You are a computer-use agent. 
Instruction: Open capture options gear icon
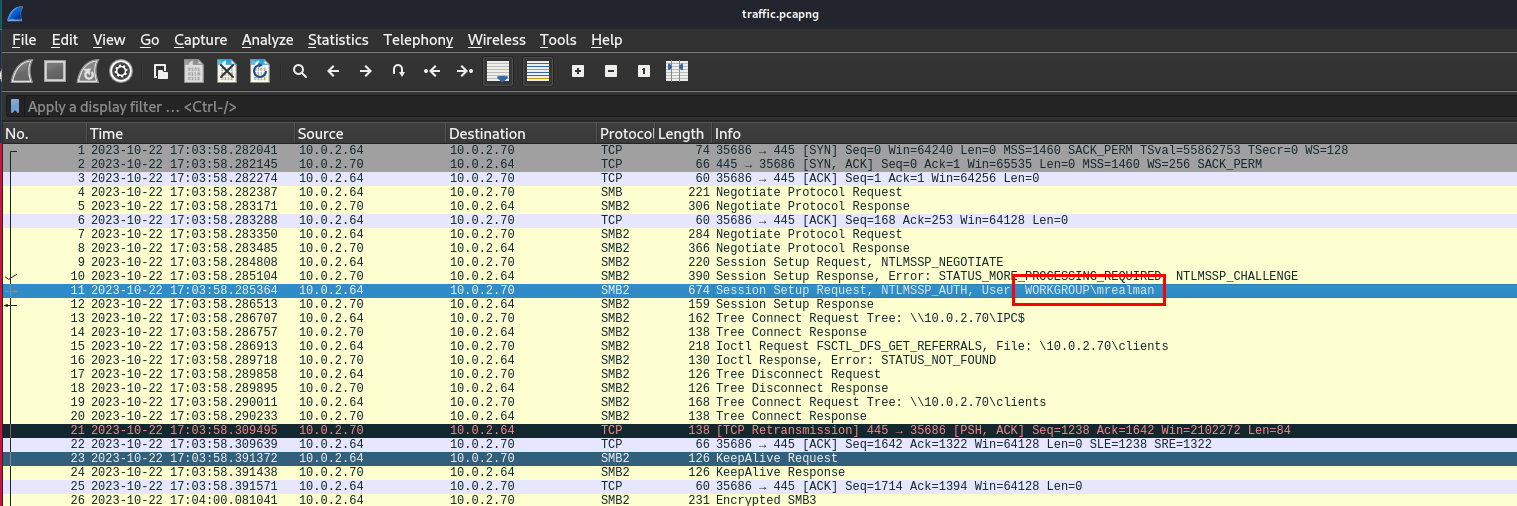point(121,71)
